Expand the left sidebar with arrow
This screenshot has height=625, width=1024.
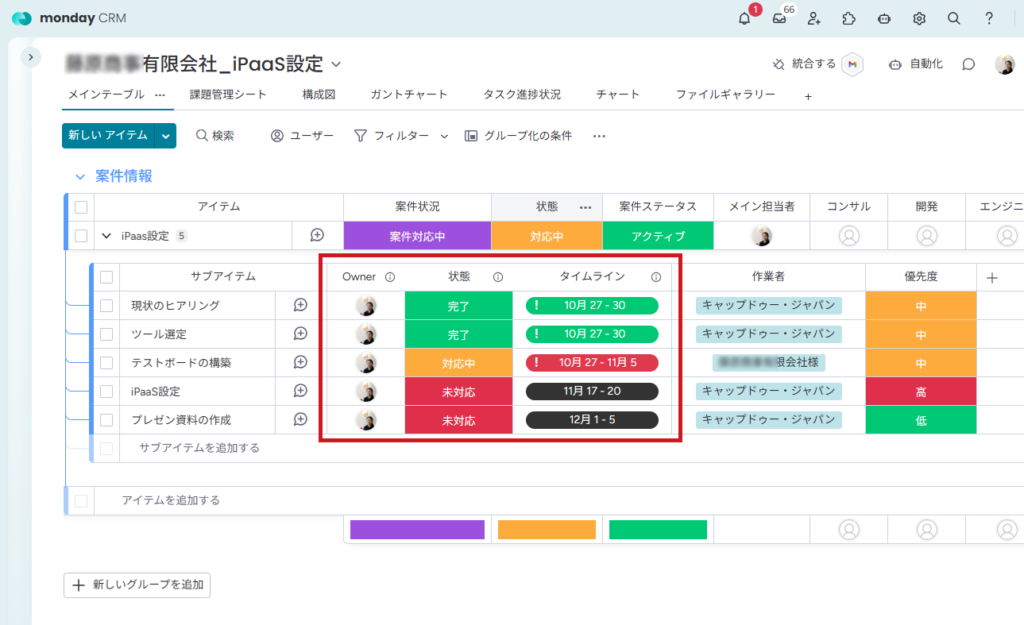click(31, 57)
